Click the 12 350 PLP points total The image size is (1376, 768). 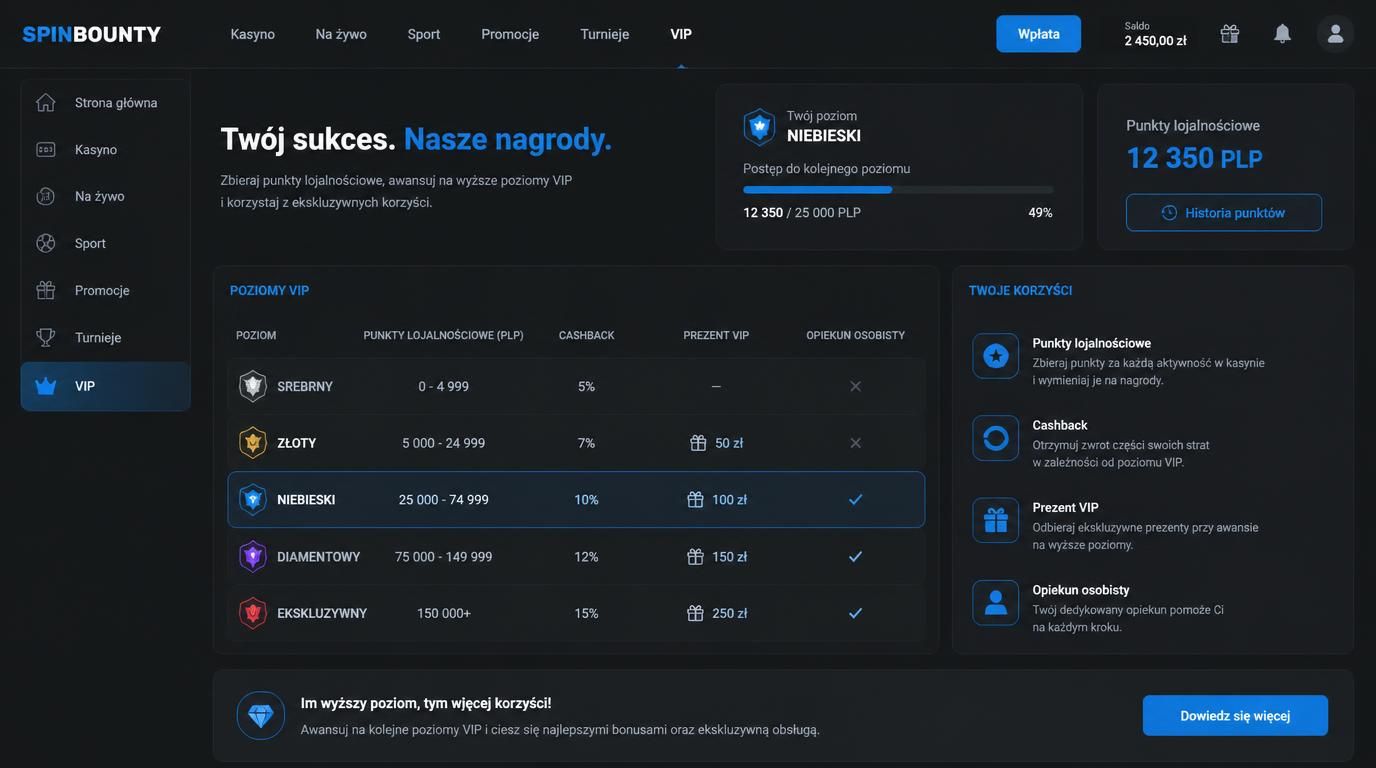coord(1194,158)
